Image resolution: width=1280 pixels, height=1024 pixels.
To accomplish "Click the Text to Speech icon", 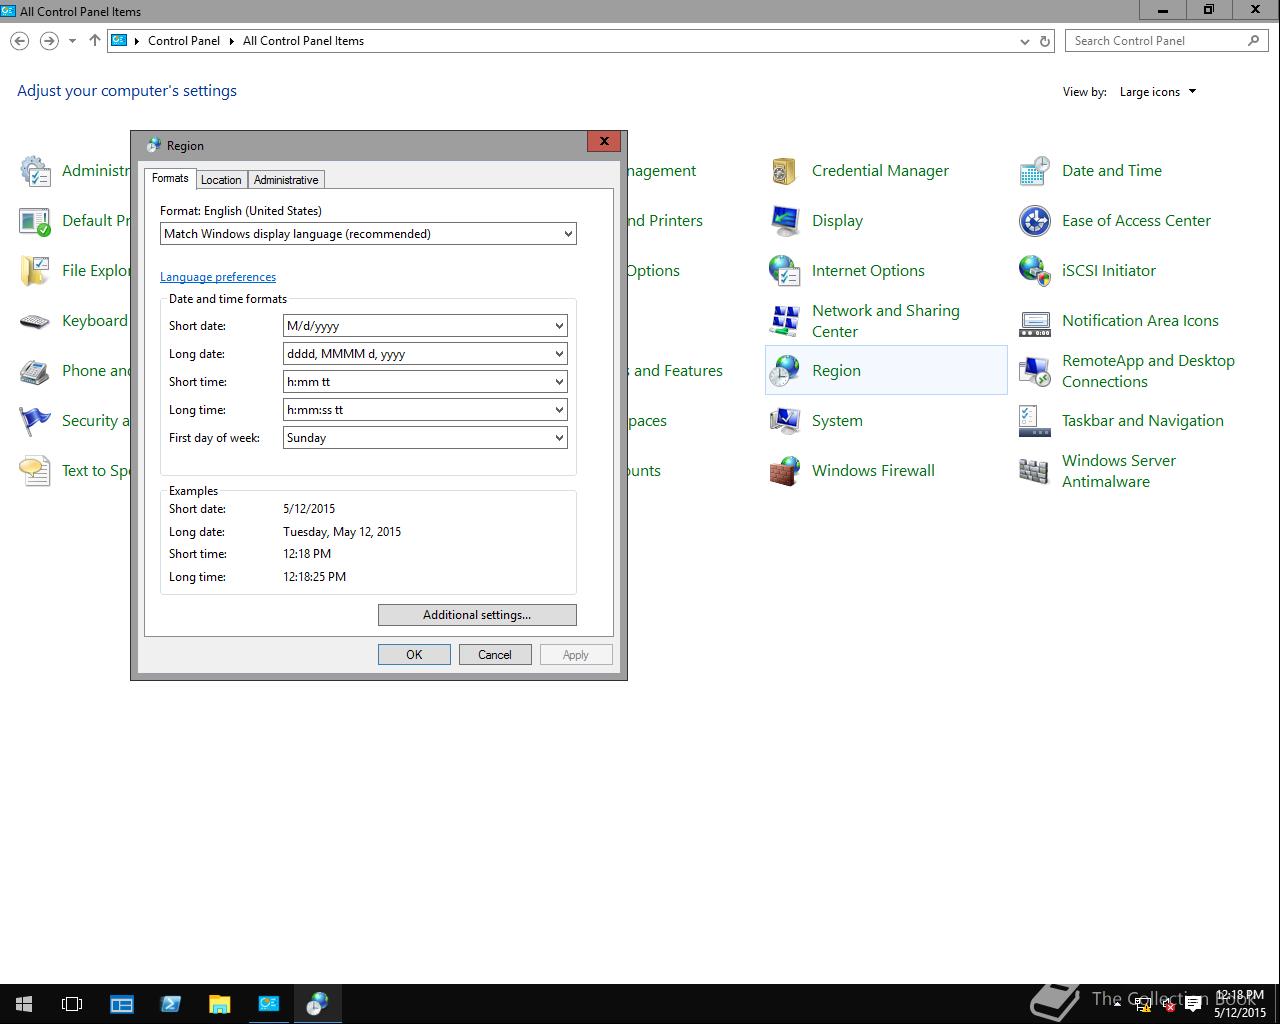I will click(x=35, y=471).
